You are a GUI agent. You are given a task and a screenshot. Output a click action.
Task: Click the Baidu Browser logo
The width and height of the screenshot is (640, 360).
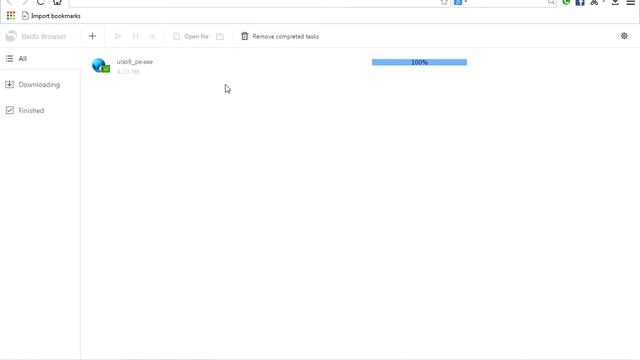click(11, 36)
